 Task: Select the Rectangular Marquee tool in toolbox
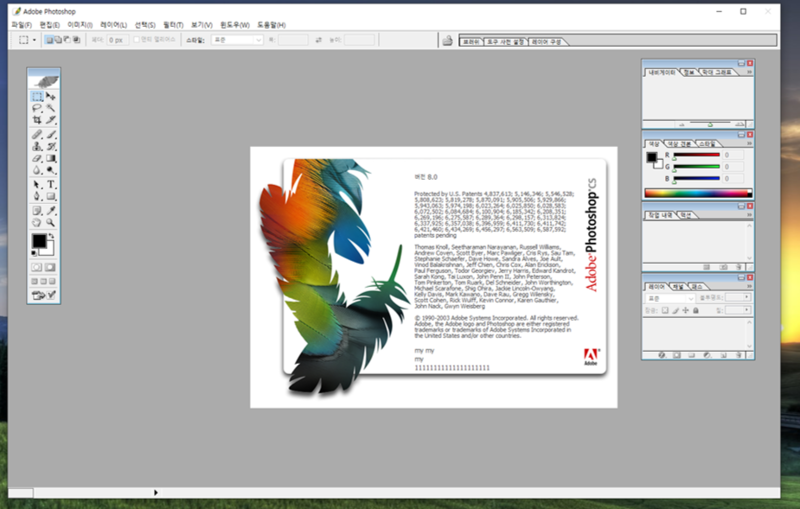pyautogui.click(x=37, y=96)
